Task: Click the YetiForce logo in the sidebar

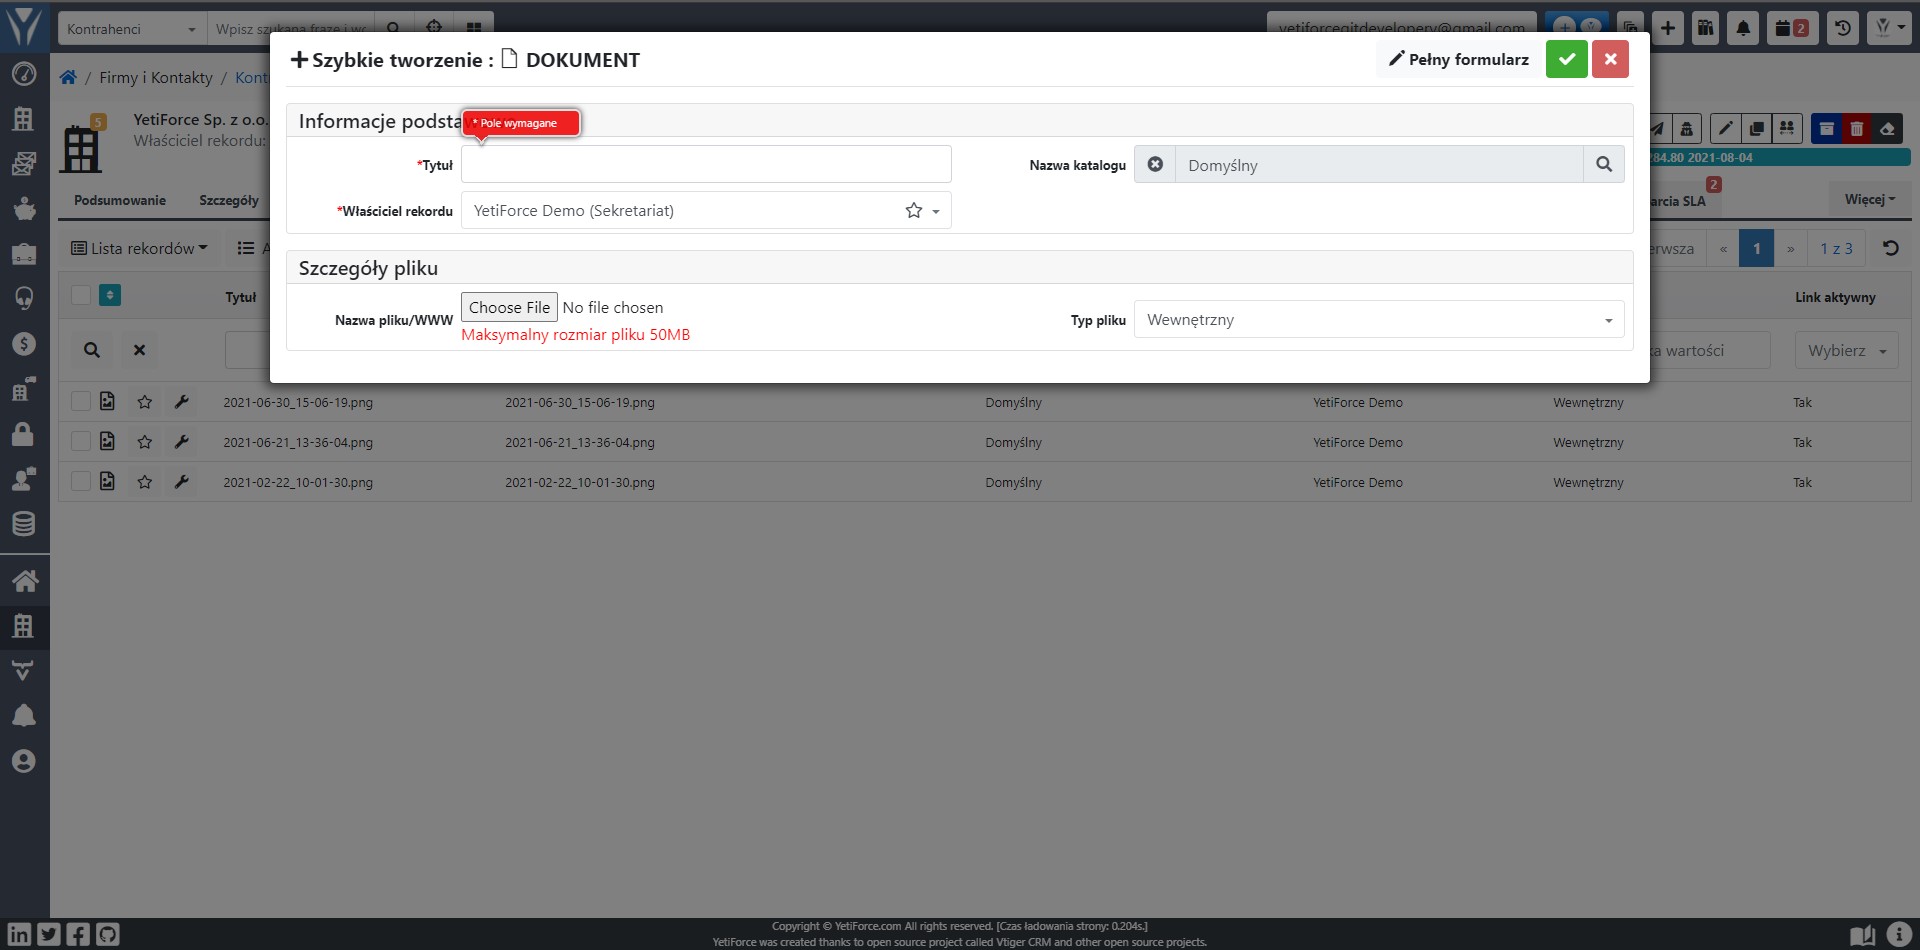Action: (x=24, y=27)
